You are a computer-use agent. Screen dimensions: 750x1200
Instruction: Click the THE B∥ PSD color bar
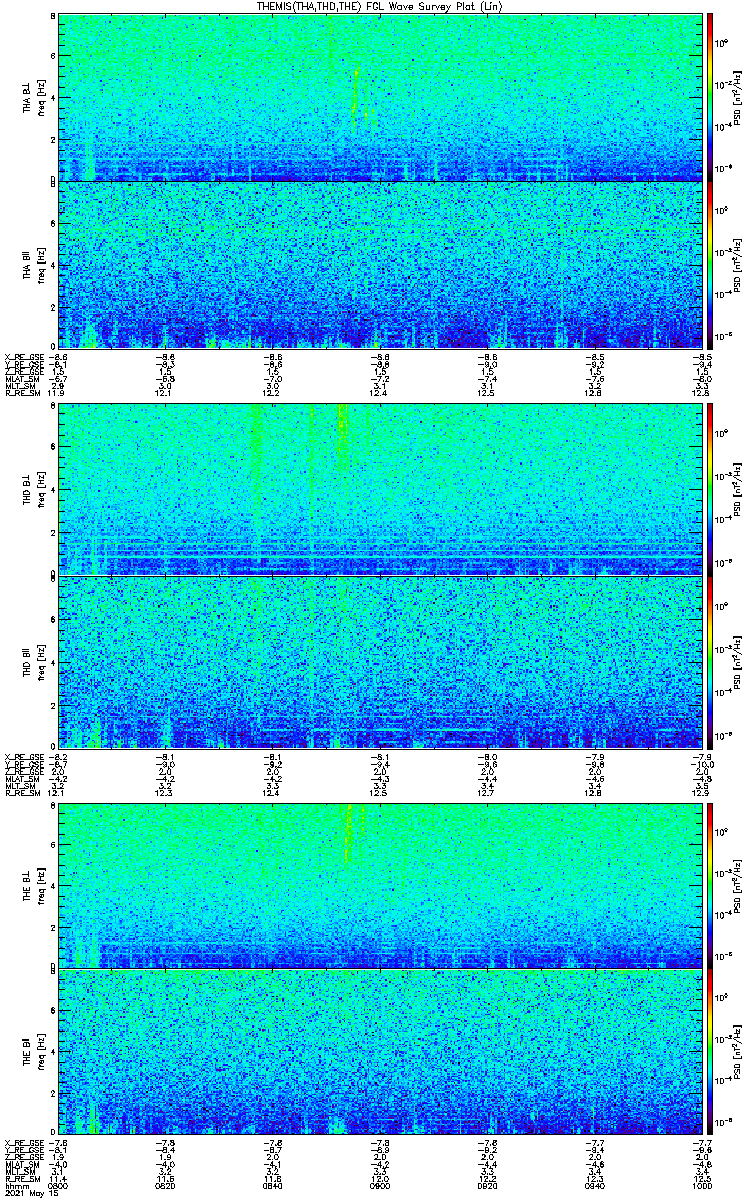pyautogui.click(x=711, y=1051)
